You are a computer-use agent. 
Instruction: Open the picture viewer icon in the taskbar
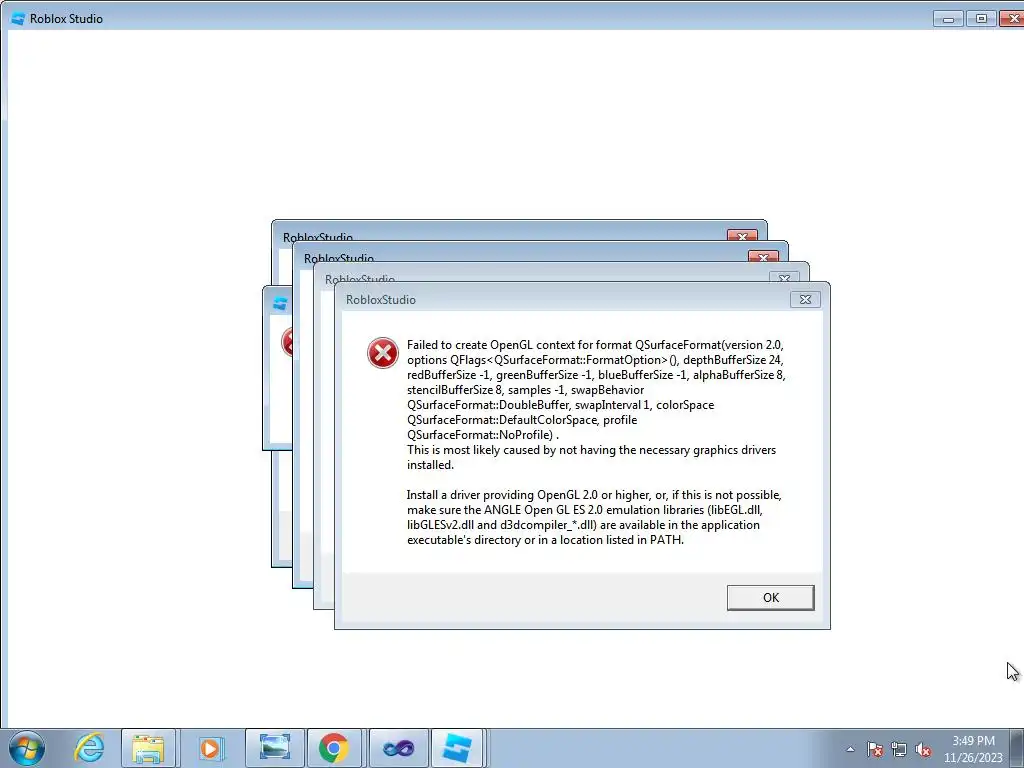274,748
